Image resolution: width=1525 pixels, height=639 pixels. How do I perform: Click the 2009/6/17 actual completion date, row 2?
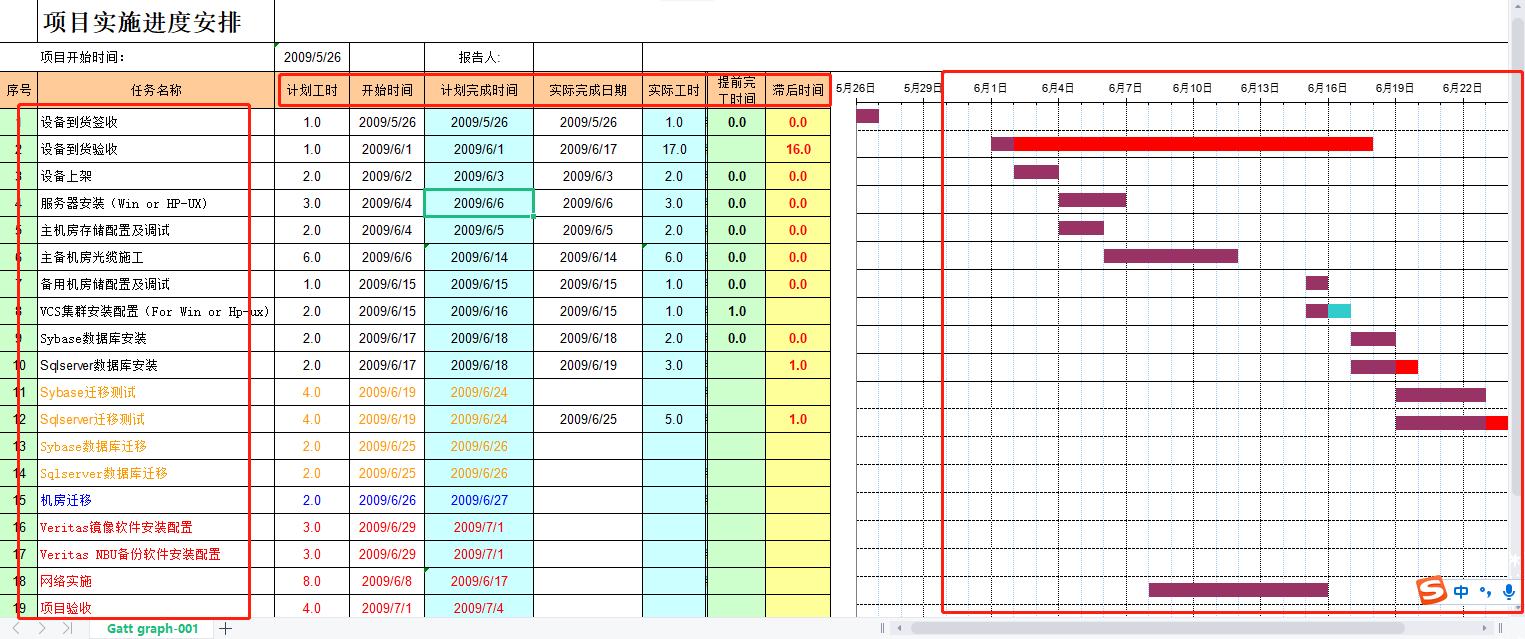click(588, 149)
